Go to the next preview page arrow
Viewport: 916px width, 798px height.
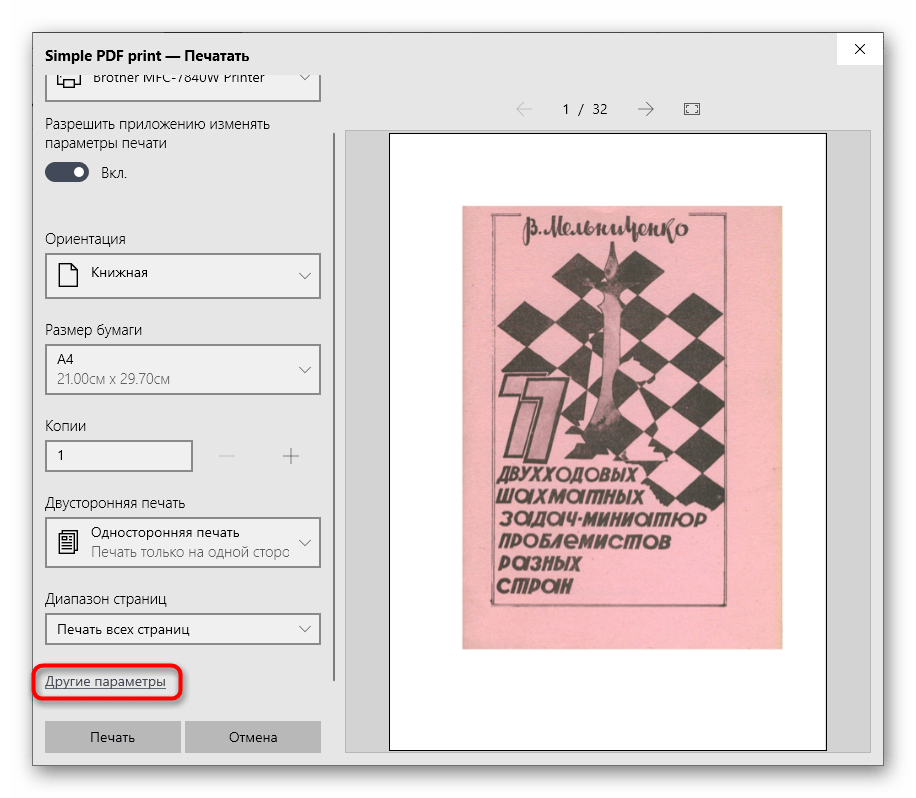tap(646, 109)
